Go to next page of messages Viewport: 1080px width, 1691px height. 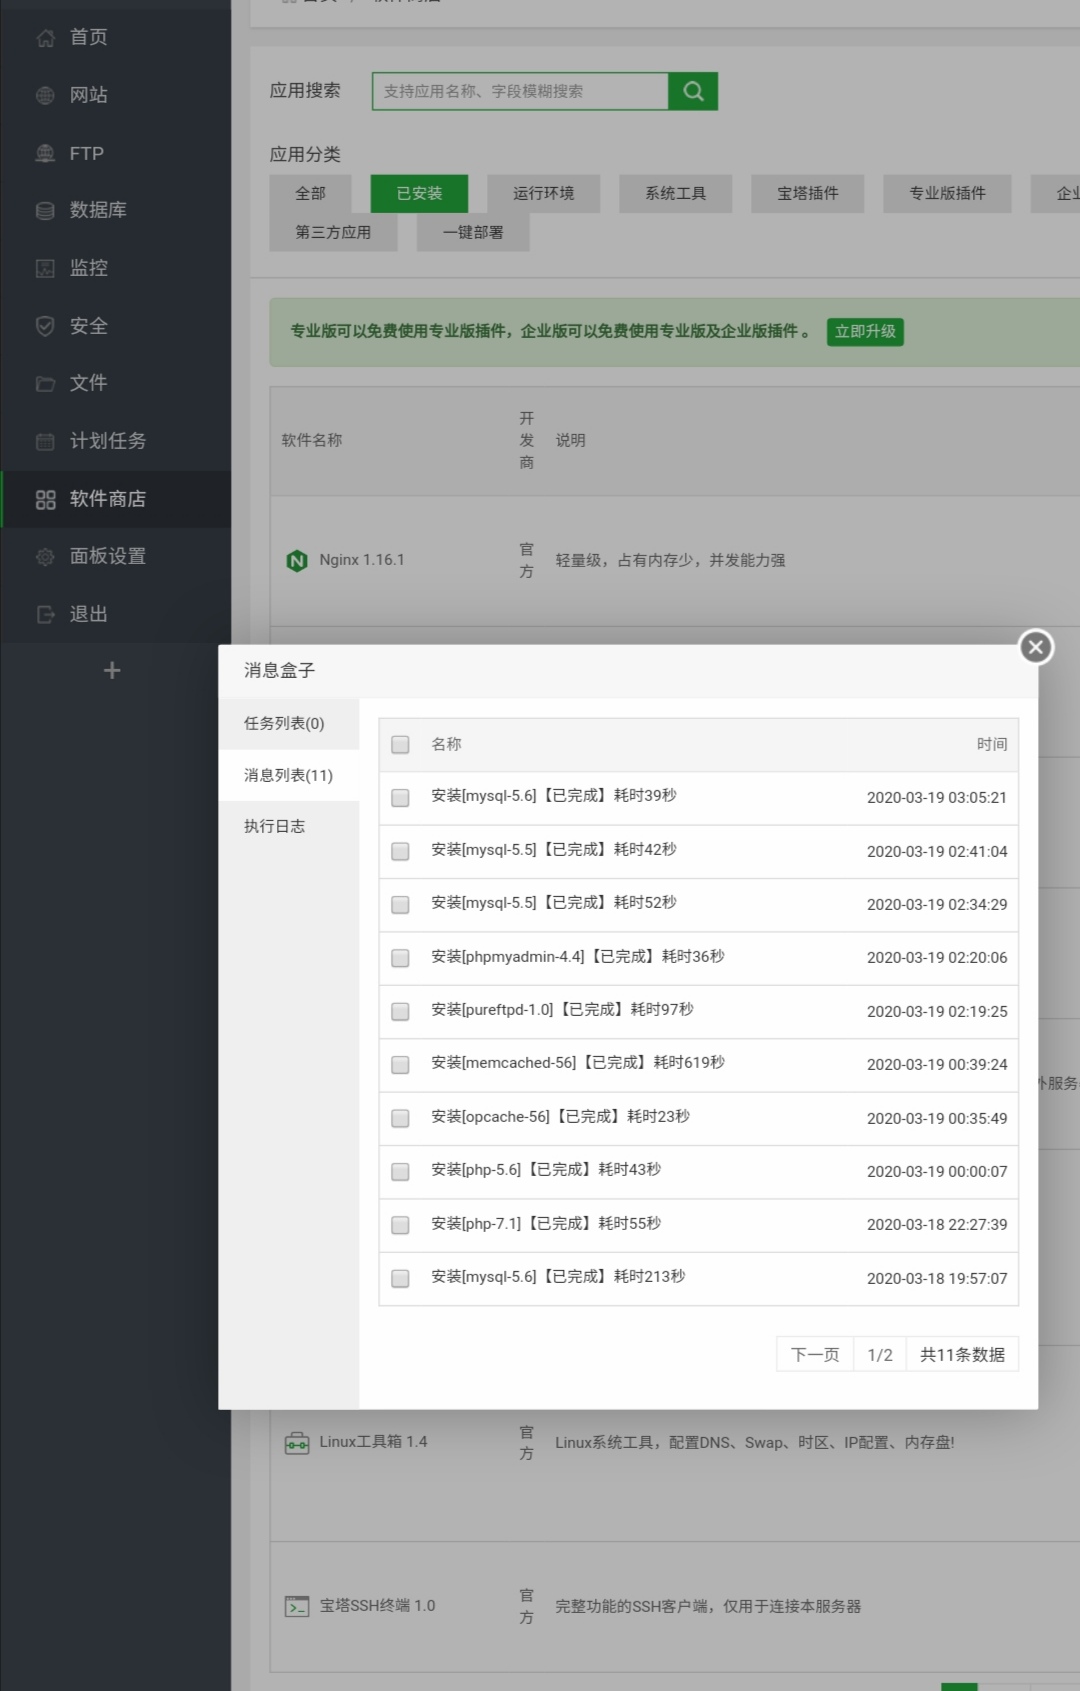pos(815,1355)
